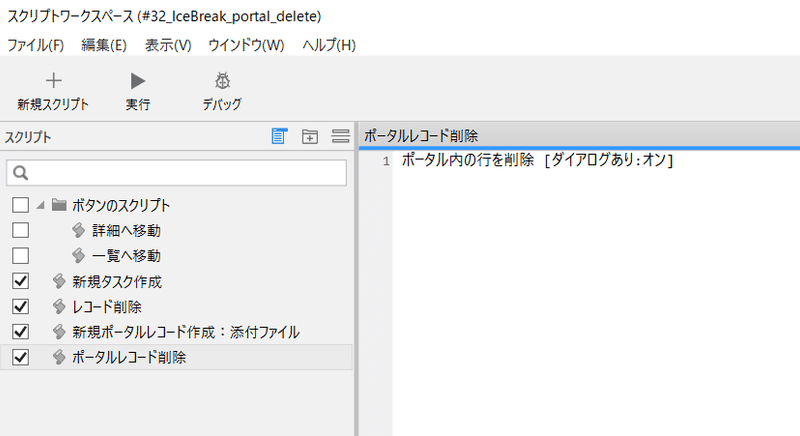The width and height of the screenshot is (800, 436).
Task: Click the separator lines icon in Scripts panel
Action: pyautogui.click(x=340, y=136)
